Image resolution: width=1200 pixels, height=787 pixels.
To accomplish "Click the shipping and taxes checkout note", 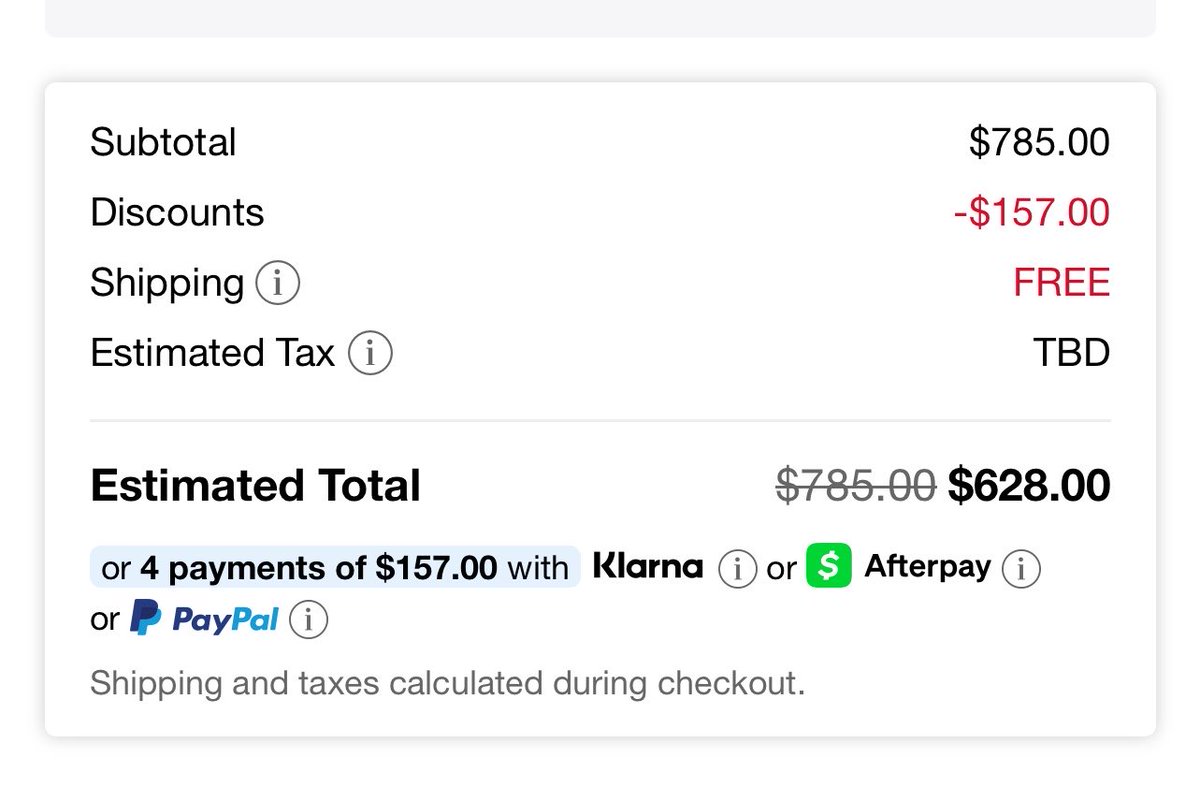I will [447, 684].
